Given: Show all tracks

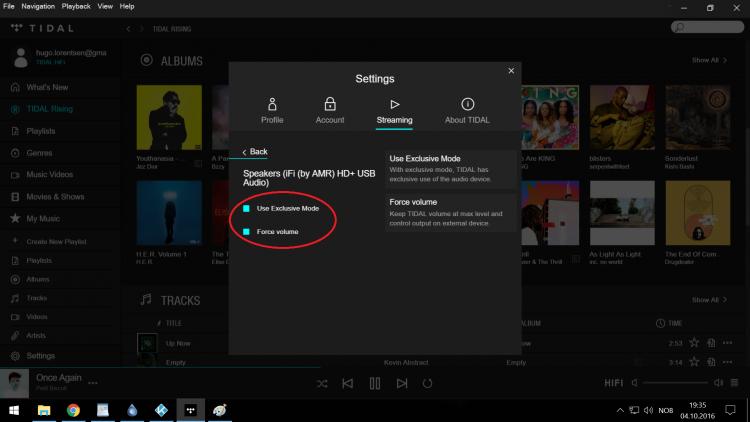Looking at the screenshot, I should point(709,300).
